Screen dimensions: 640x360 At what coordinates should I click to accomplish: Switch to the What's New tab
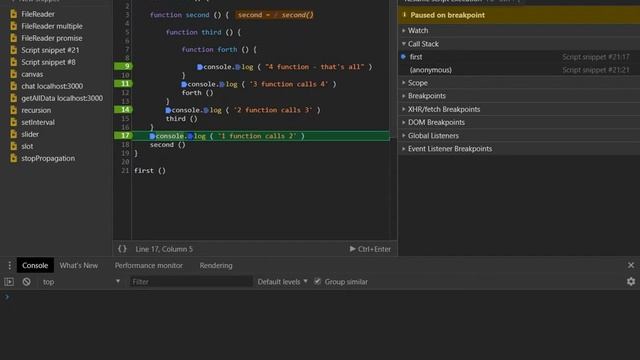pos(78,265)
